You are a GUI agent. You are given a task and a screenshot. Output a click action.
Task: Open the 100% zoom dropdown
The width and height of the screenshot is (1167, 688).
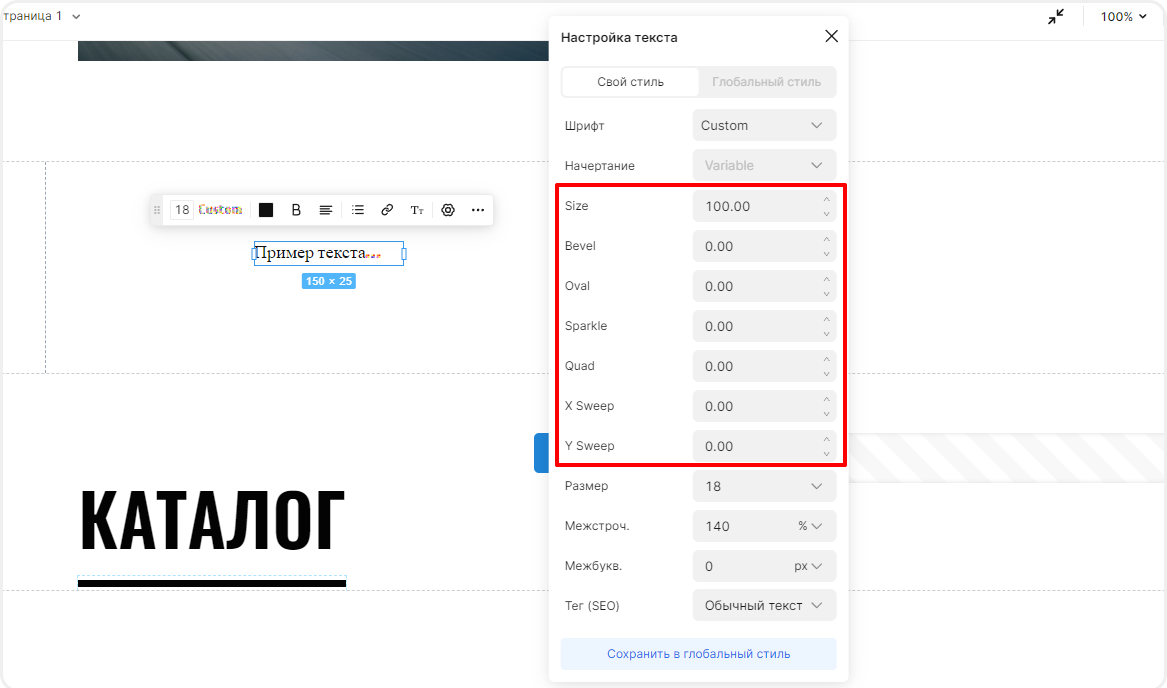pyautogui.click(x=1123, y=17)
